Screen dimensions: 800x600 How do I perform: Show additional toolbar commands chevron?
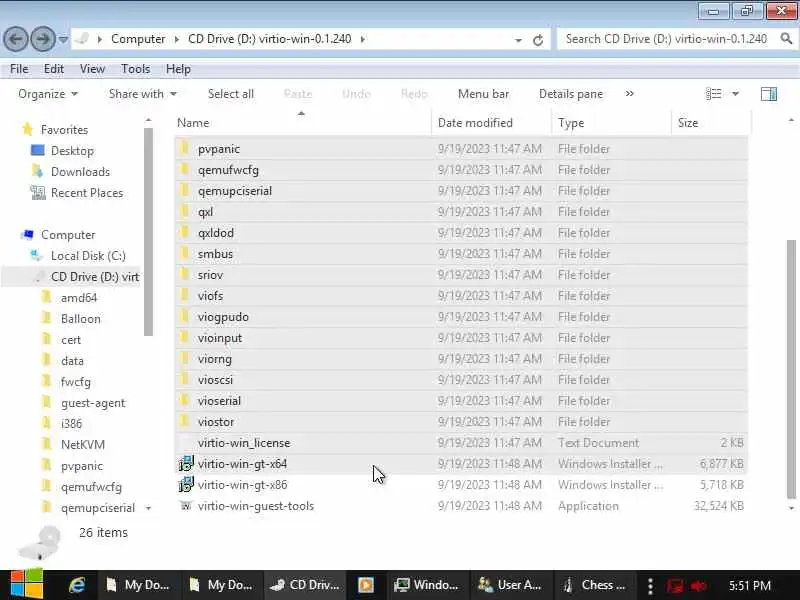point(630,94)
